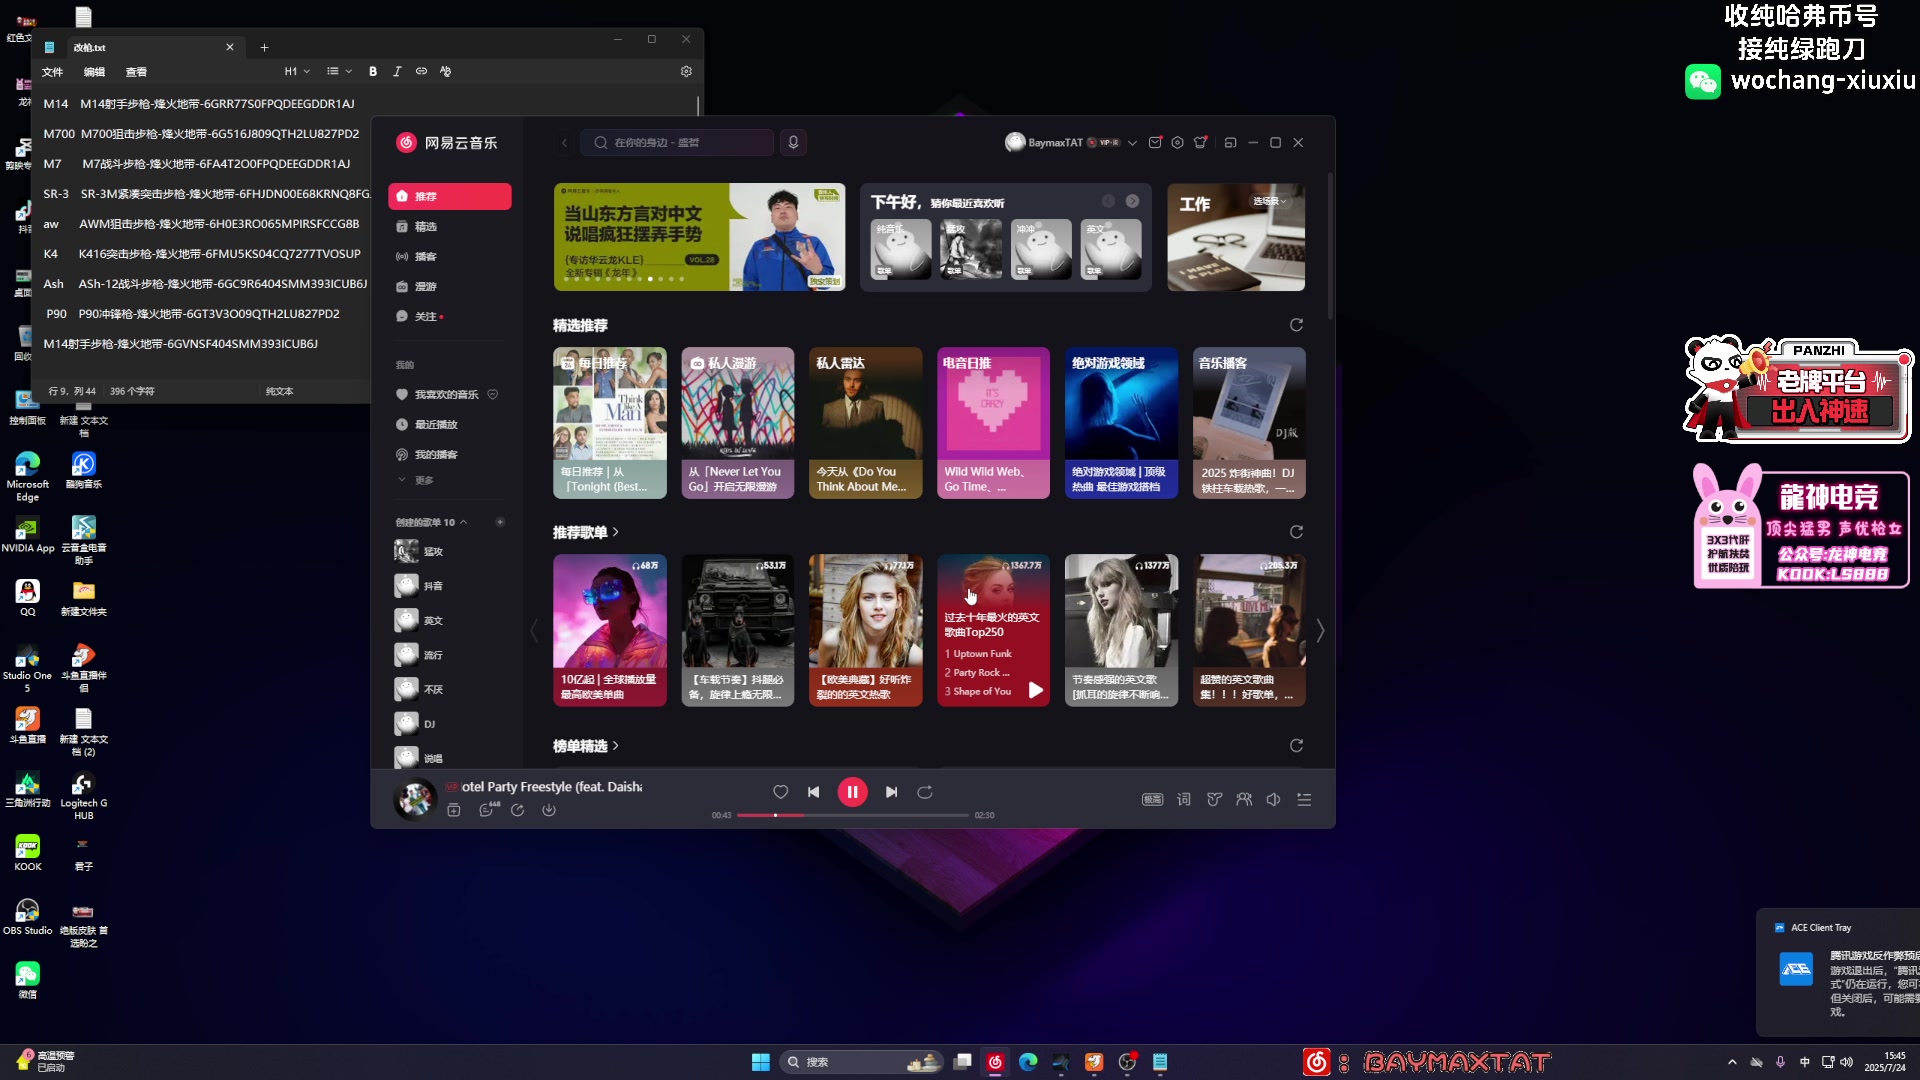
Task: Add a new playlist with plus icon
Action: 500,522
